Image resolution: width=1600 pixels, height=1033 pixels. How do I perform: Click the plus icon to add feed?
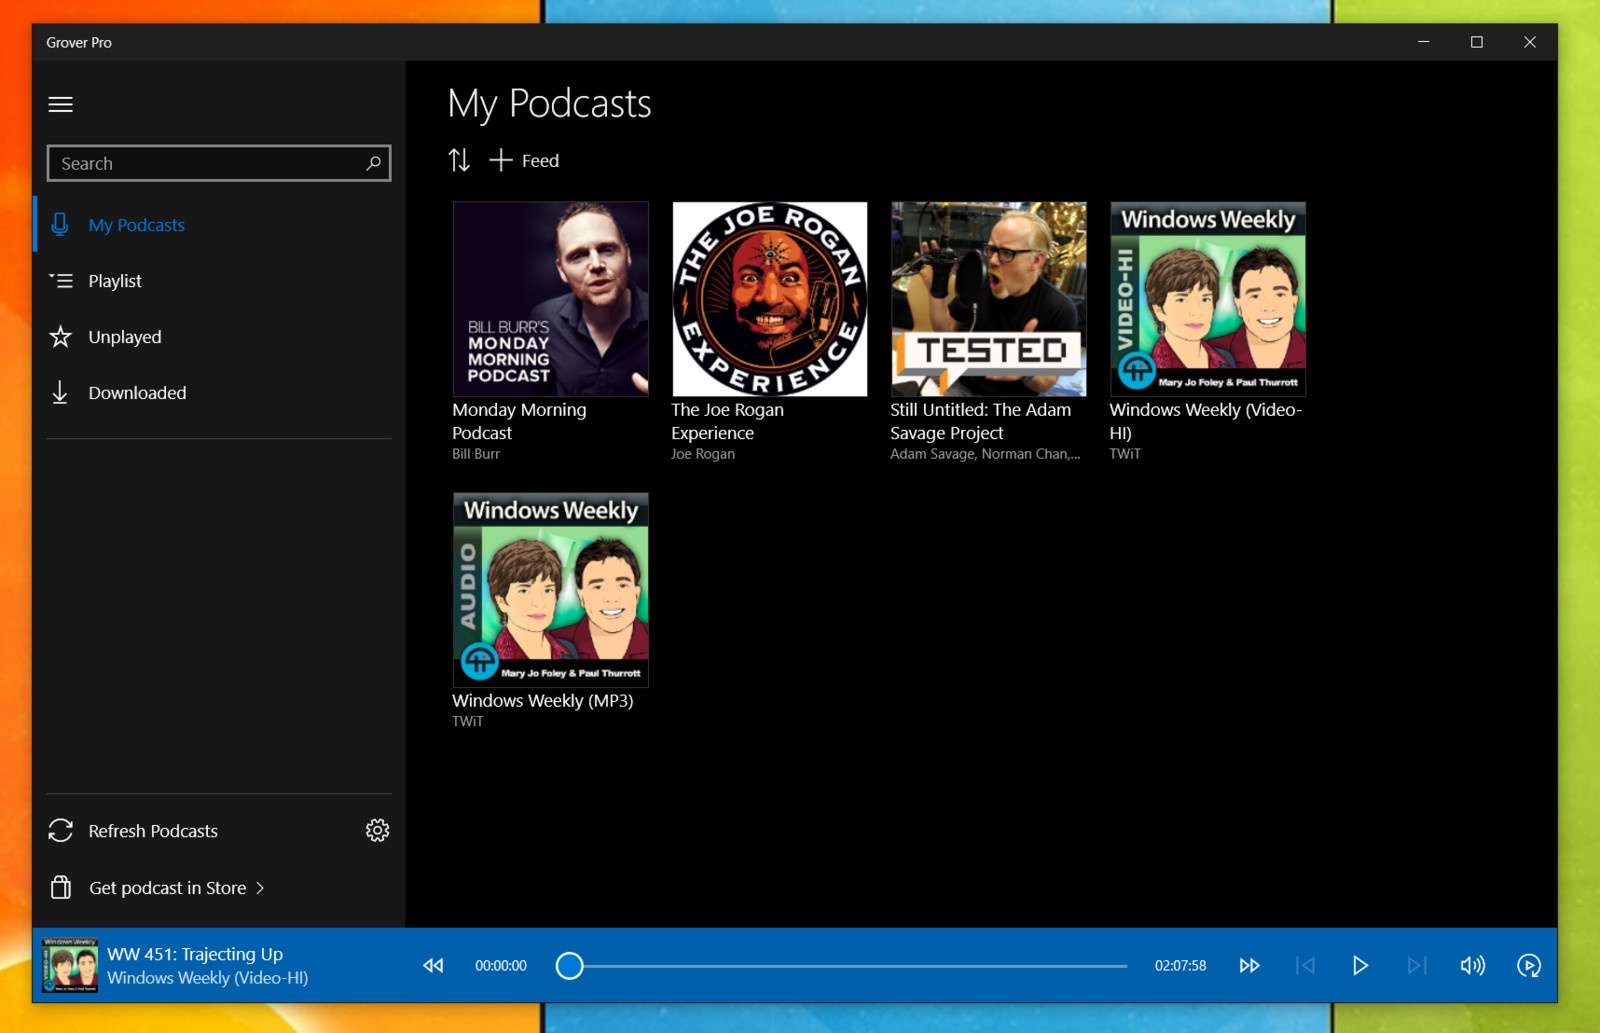[x=500, y=160]
